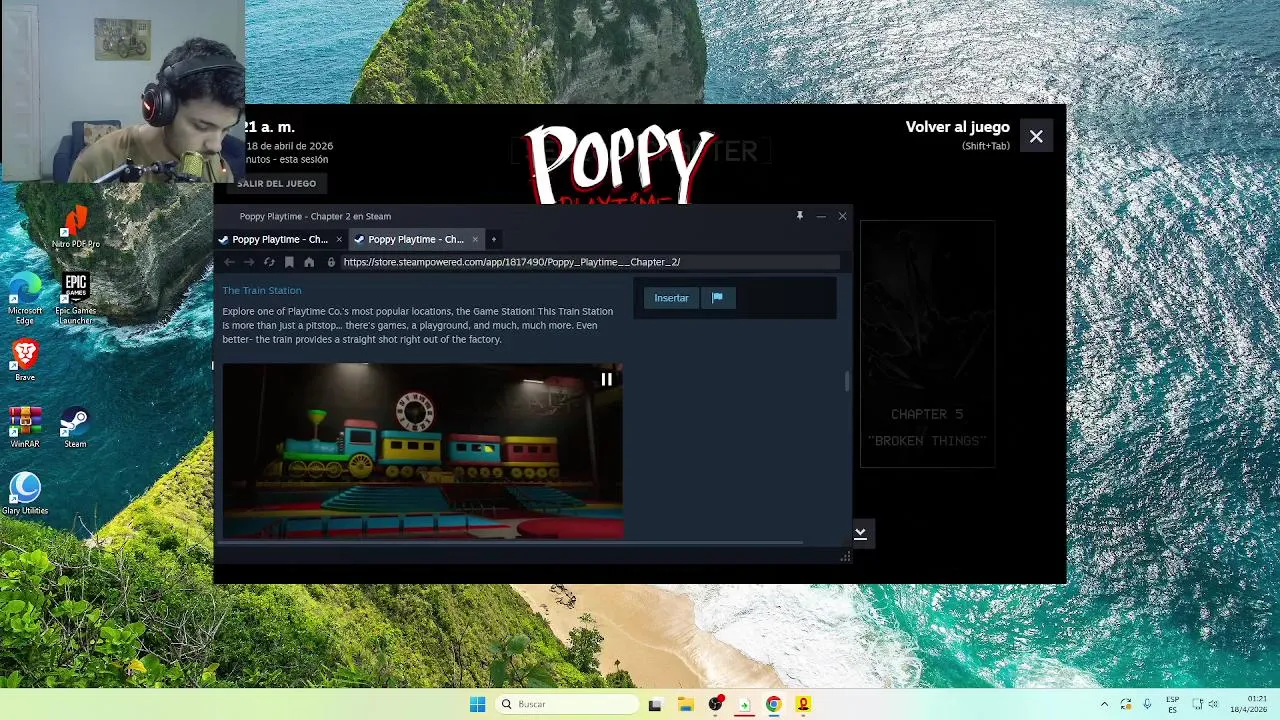Open File Explorer from the taskbar
Viewport: 1280px width, 720px height.
coord(685,704)
